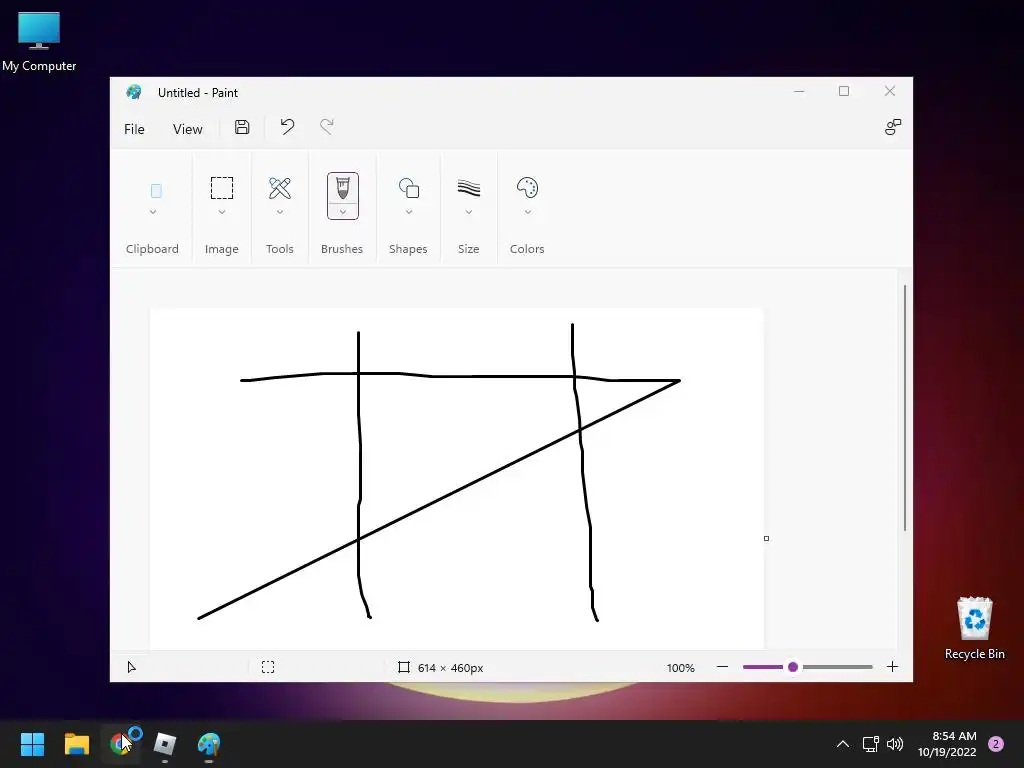
Task: Click the Clipboard label
Action: click(x=152, y=249)
